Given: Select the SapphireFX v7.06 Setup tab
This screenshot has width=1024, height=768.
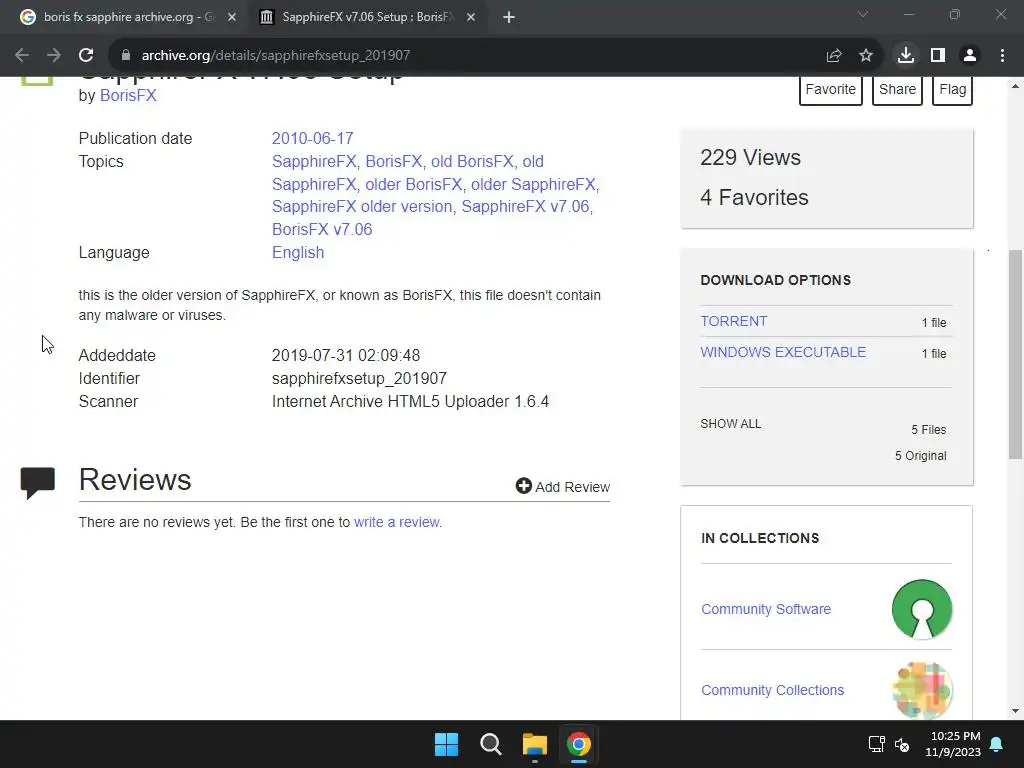Looking at the screenshot, I should pyautogui.click(x=368, y=18).
